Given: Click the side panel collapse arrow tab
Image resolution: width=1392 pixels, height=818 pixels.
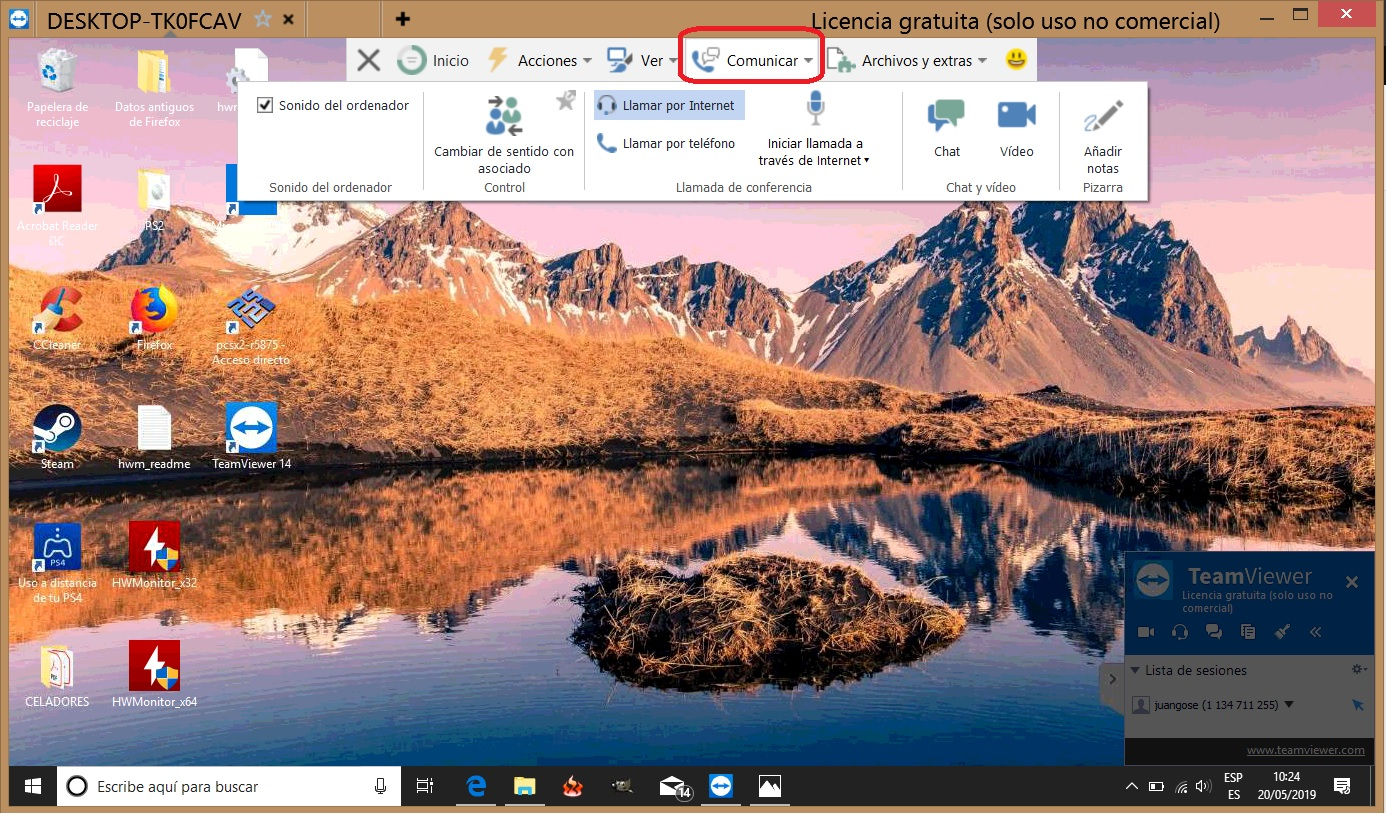Looking at the screenshot, I should point(1111,679).
